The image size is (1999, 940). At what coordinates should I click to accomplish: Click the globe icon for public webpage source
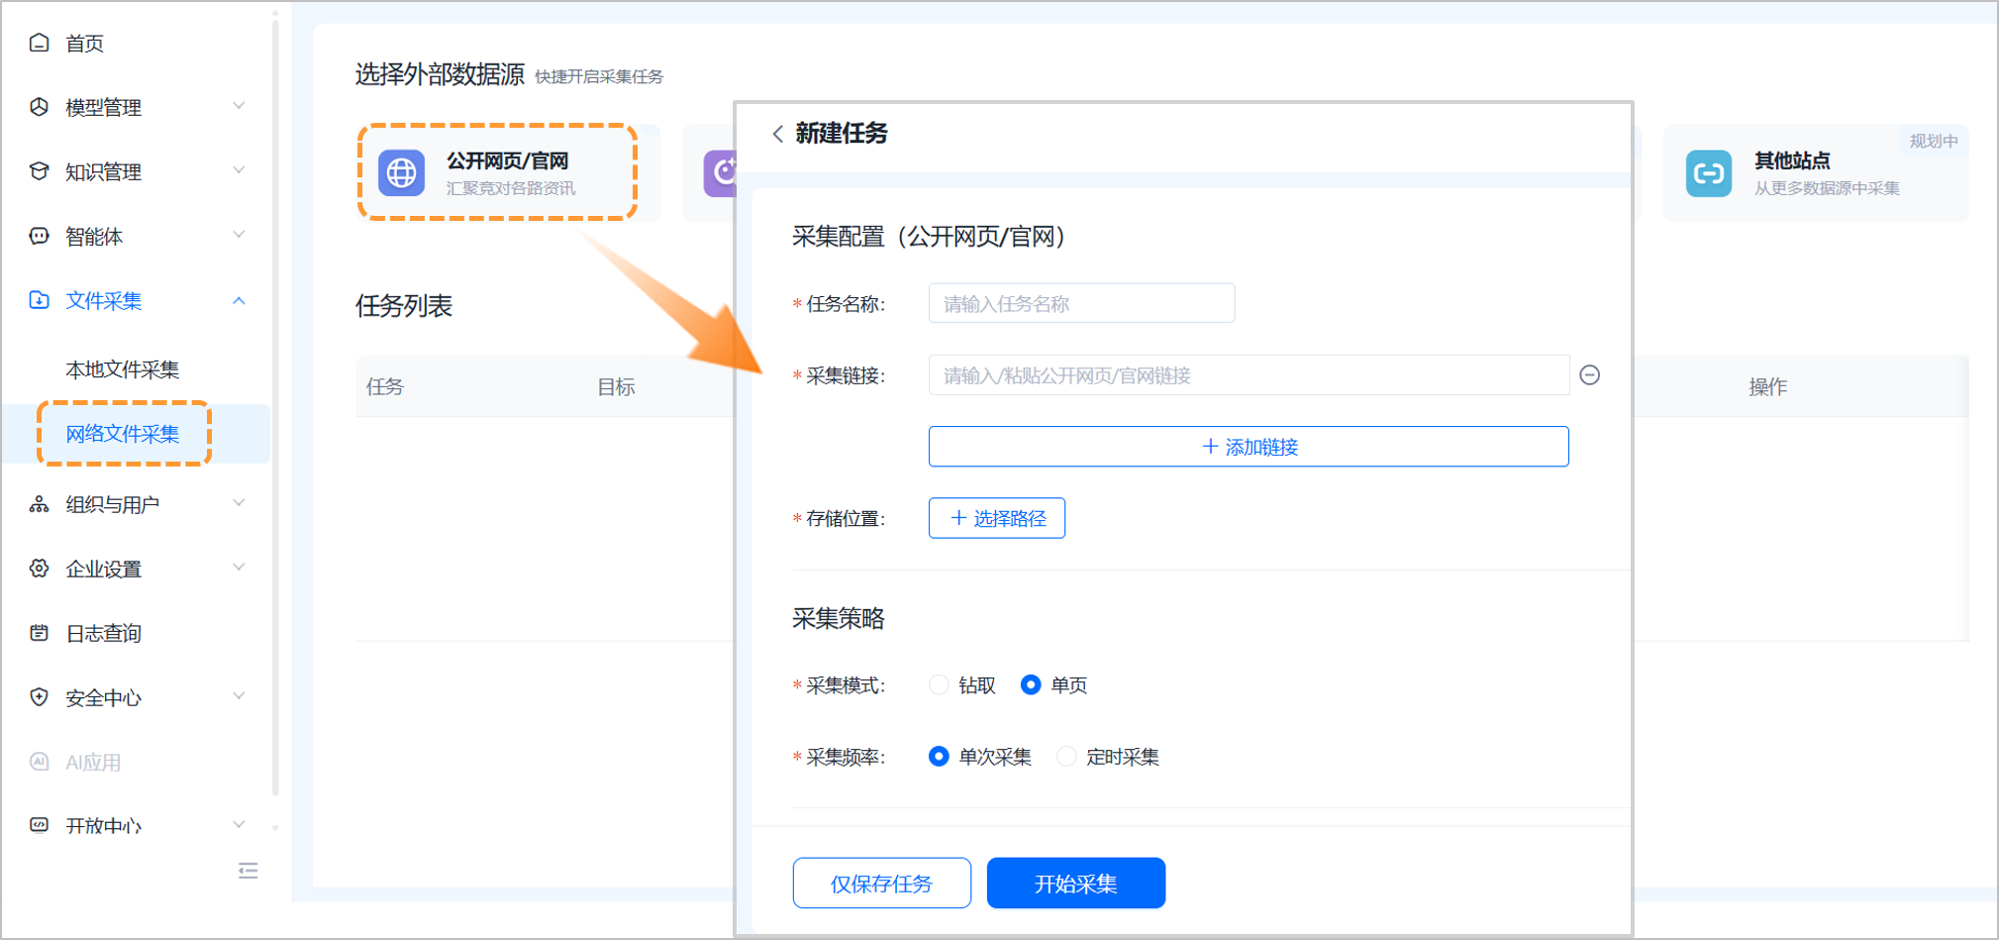tap(401, 173)
